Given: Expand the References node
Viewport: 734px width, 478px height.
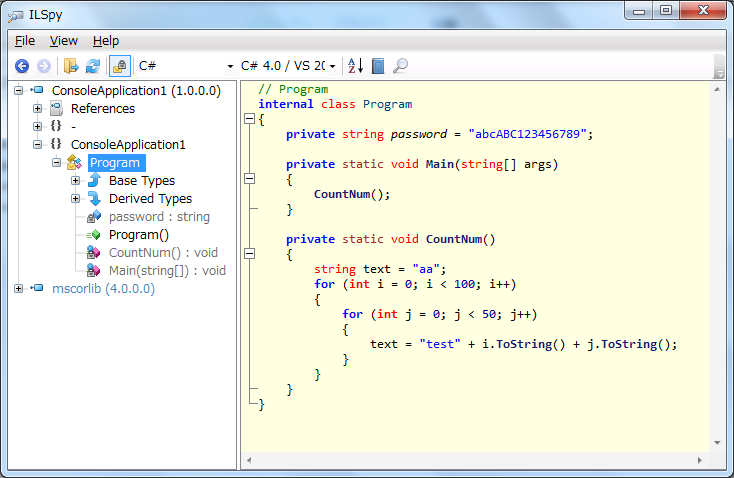Looking at the screenshot, I should [x=37, y=109].
